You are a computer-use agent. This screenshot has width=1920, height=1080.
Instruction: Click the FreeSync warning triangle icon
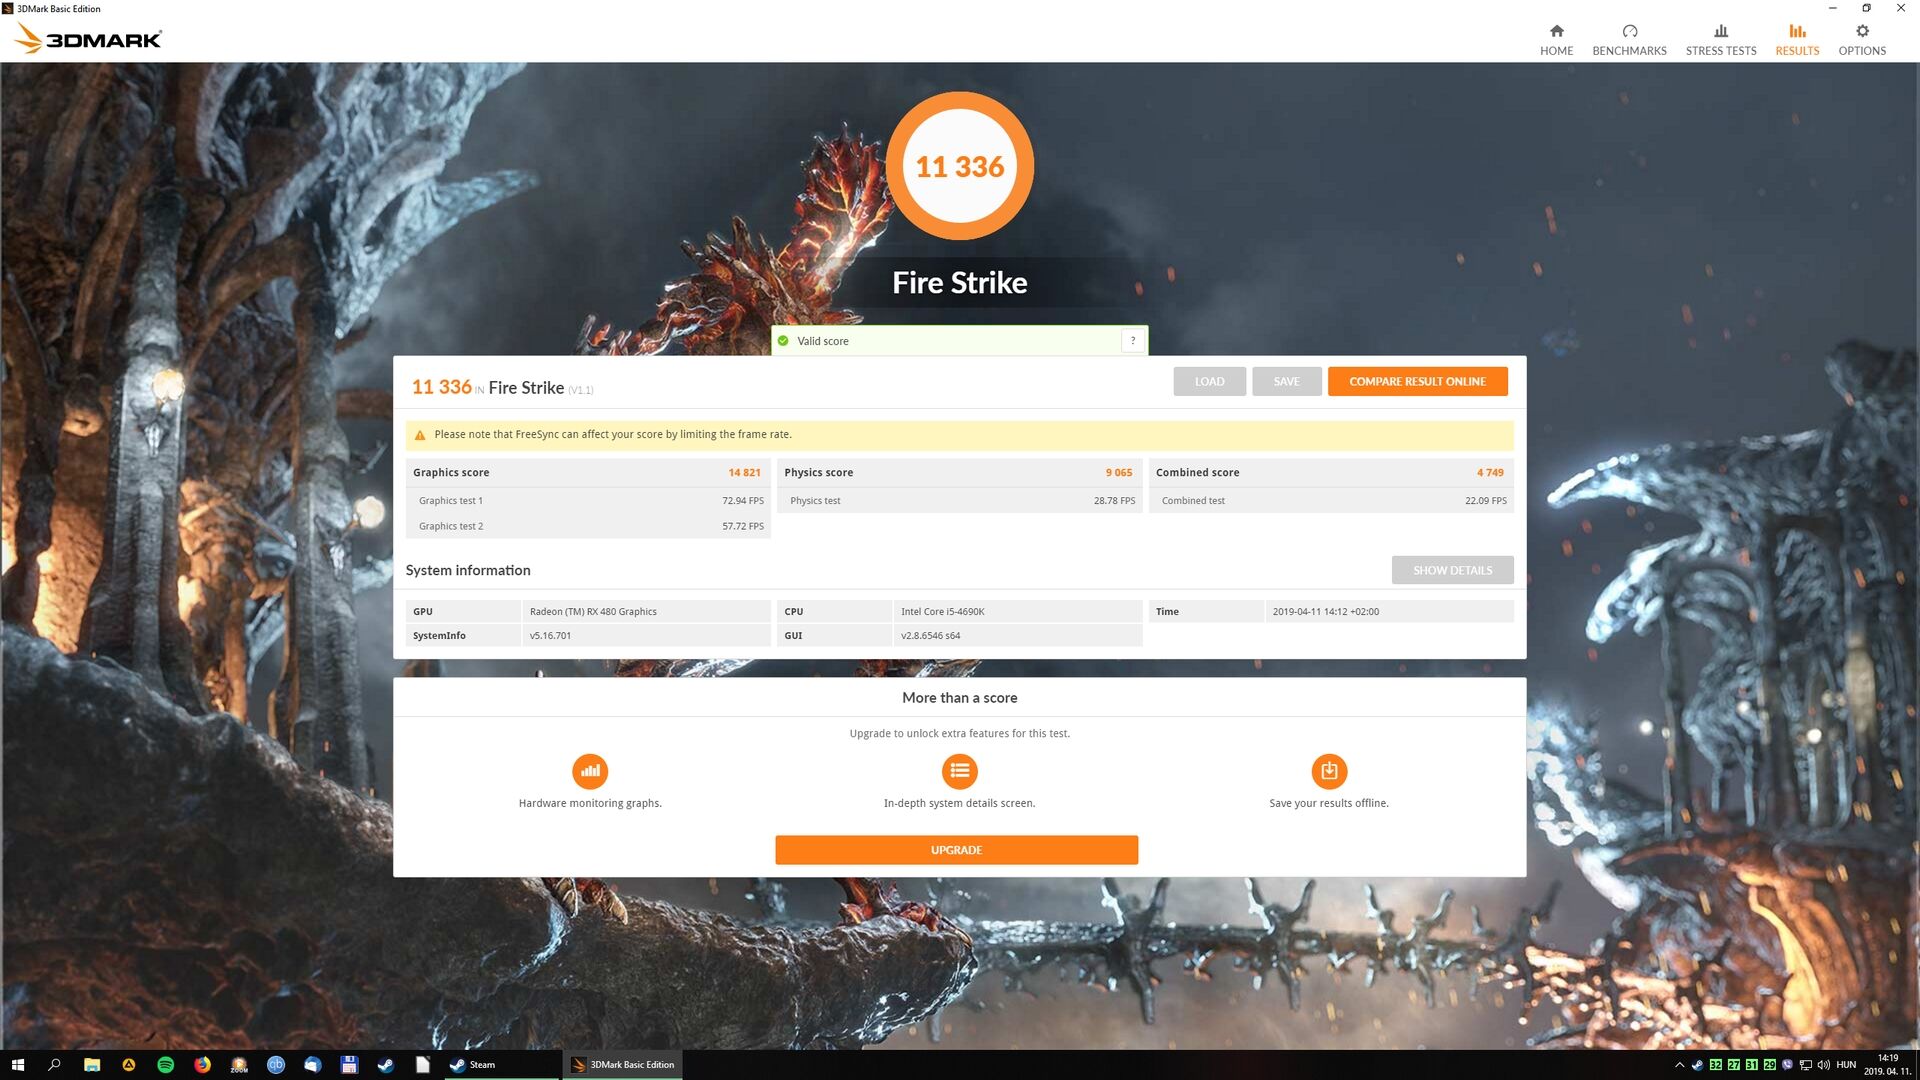[420, 435]
